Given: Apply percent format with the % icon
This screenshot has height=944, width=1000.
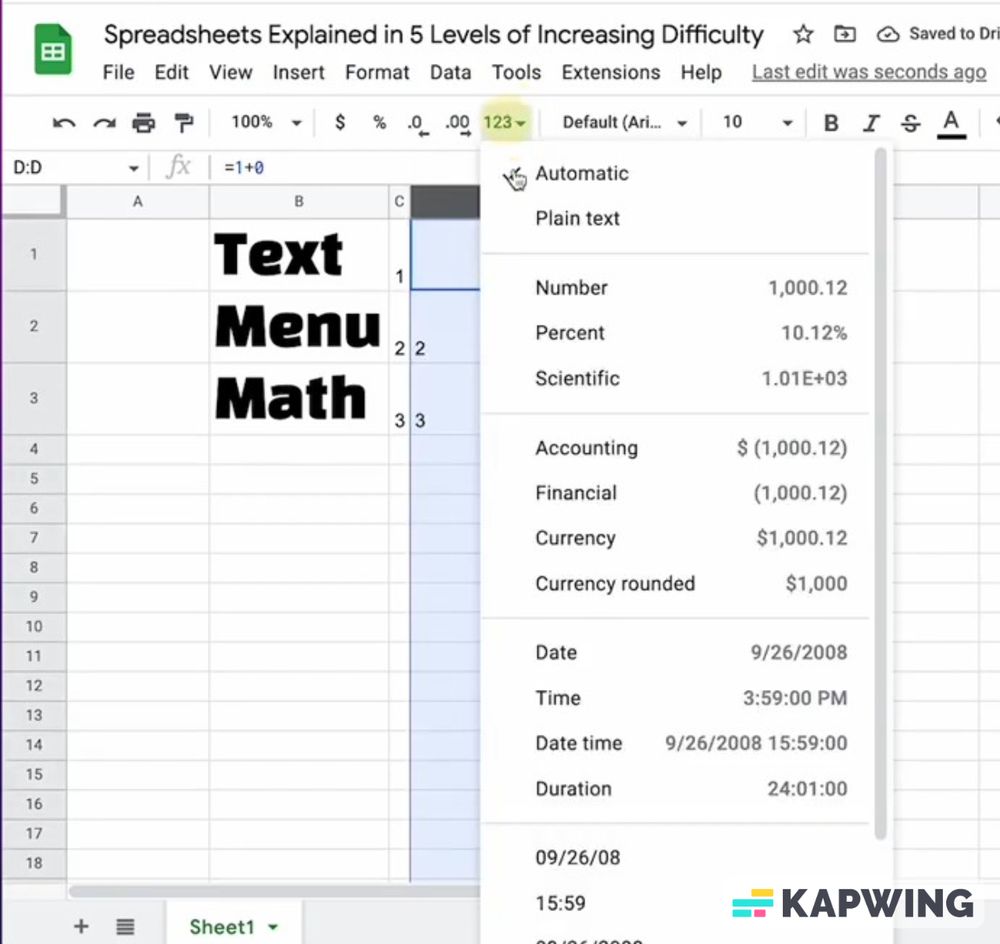Looking at the screenshot, I should click(378, 122).
